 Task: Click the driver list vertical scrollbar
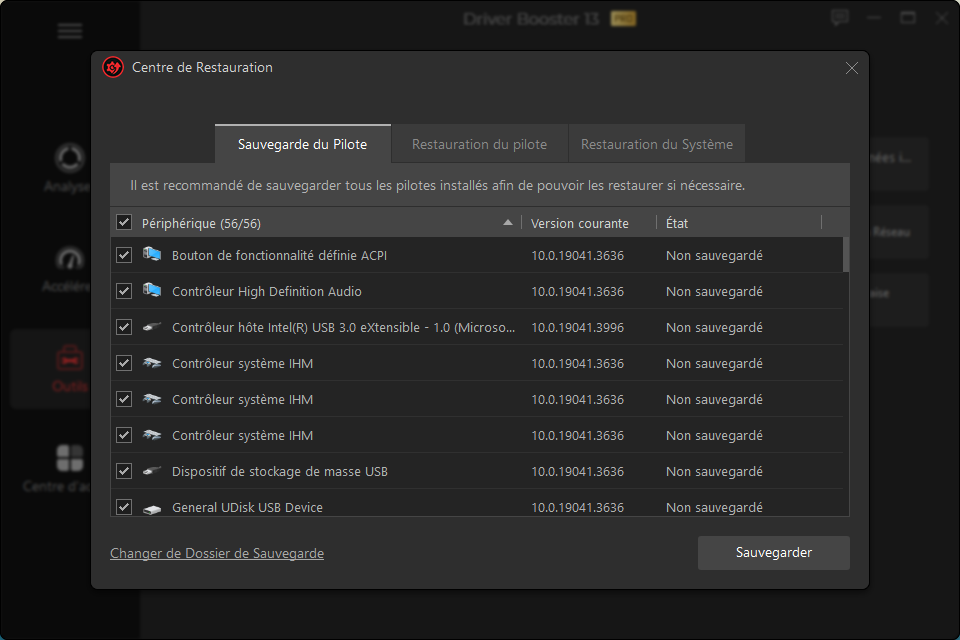click(x=846, y=255)
